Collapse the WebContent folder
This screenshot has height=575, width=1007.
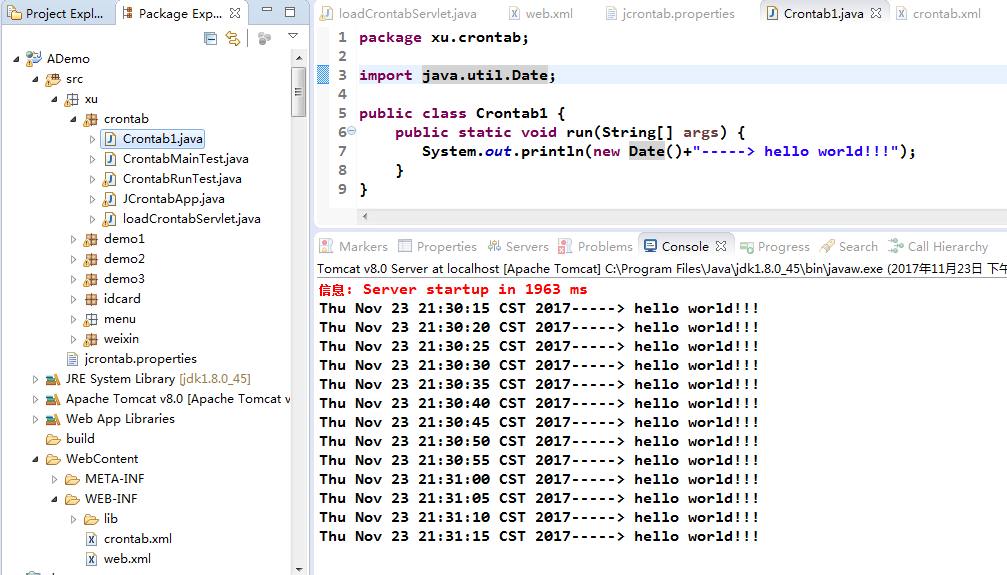36,459
